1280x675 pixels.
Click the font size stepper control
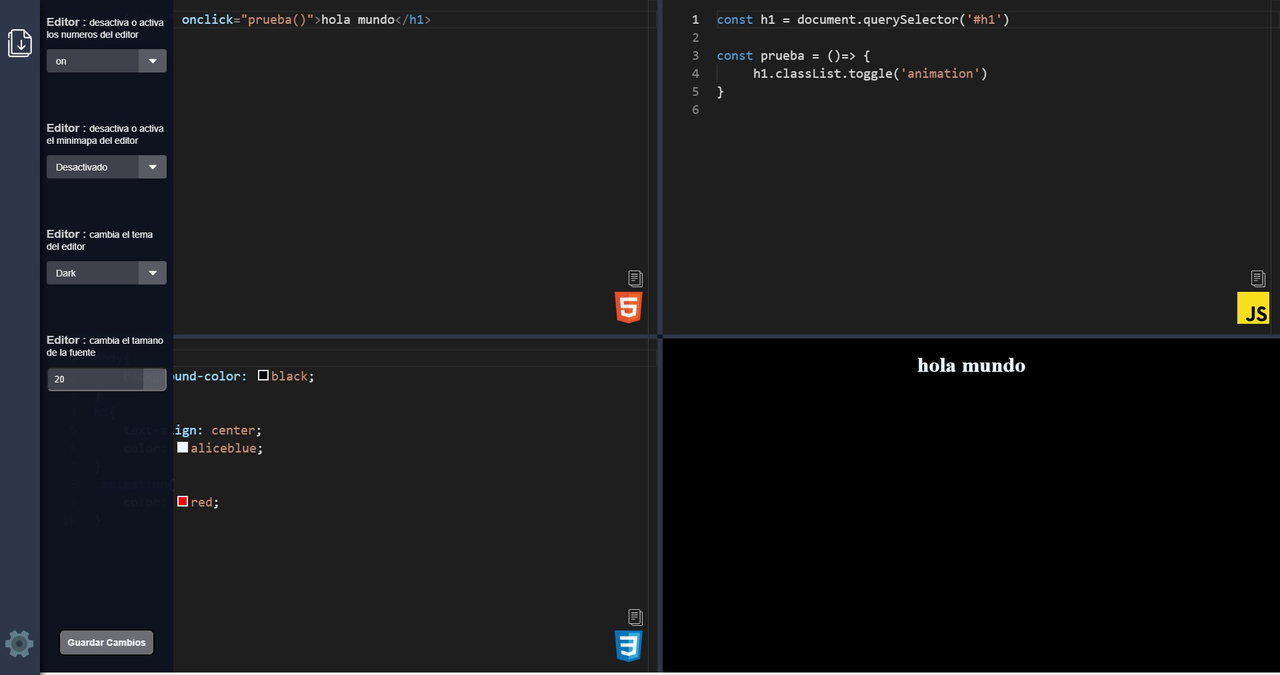[x=155, y=379]
